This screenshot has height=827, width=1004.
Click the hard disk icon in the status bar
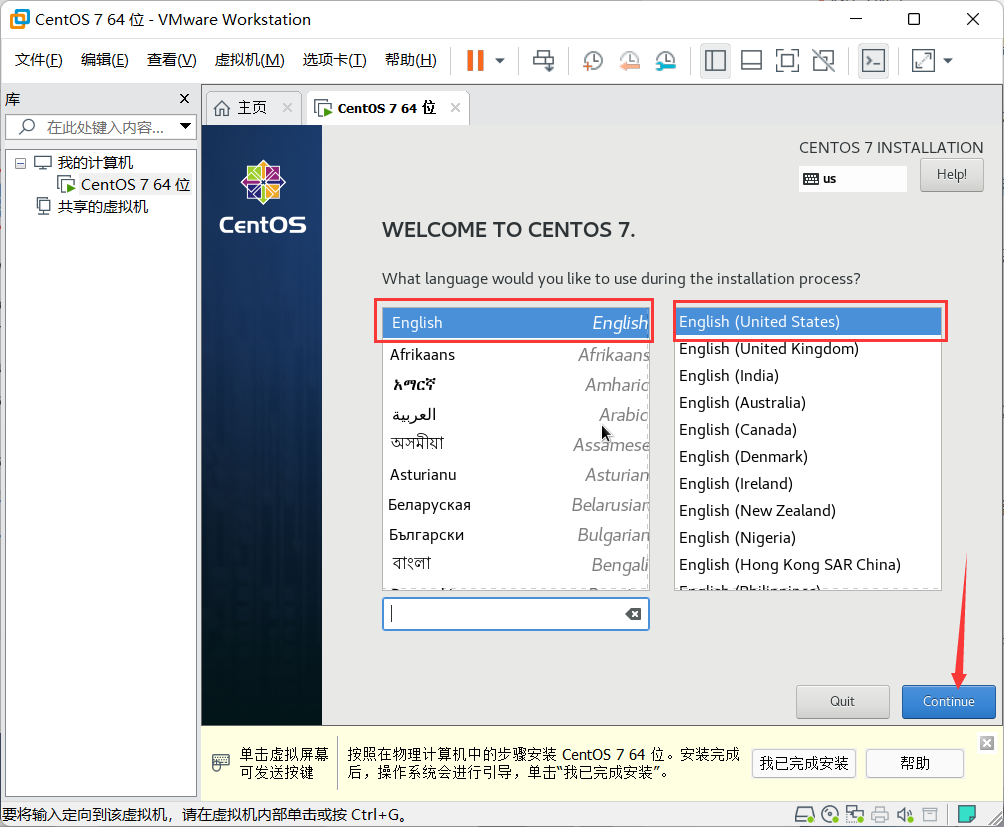pos(804,814)
